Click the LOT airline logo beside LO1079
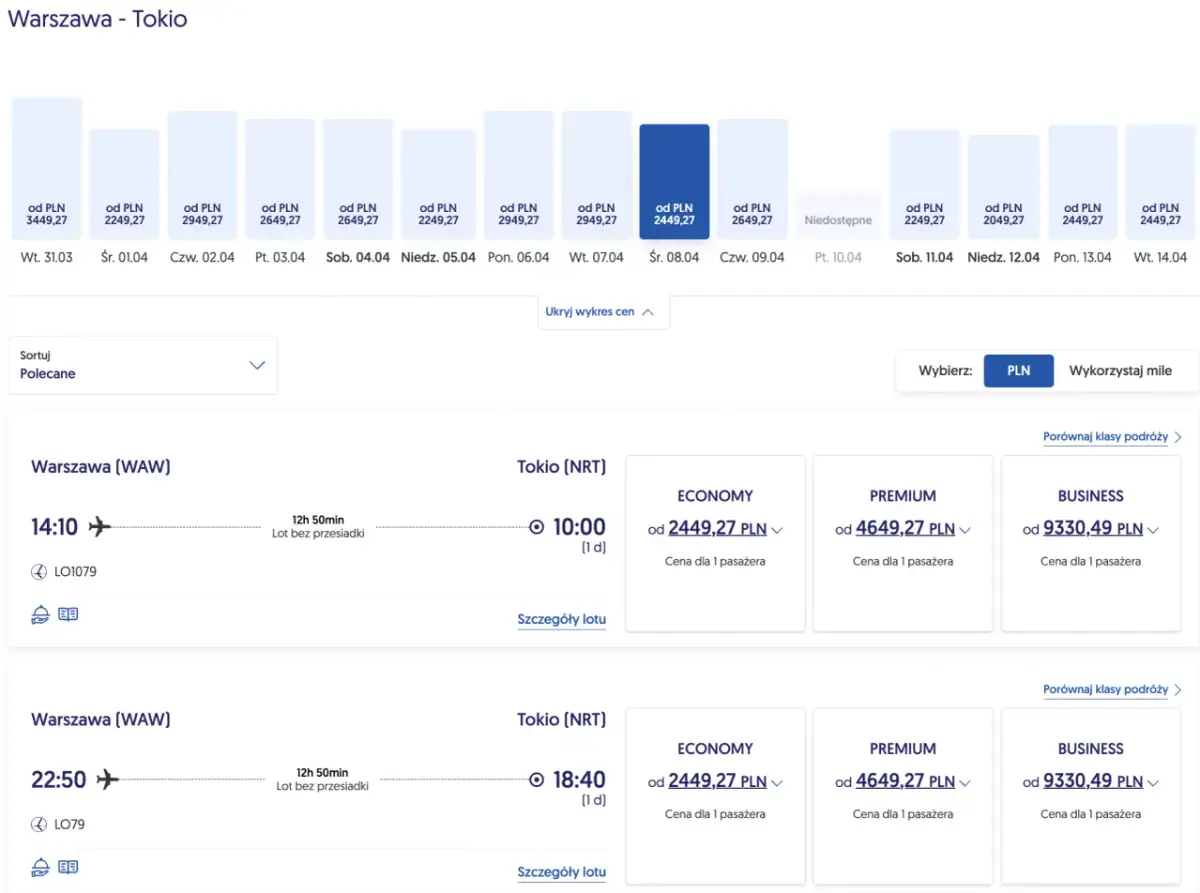1200x893 pixels. (39, 572)
